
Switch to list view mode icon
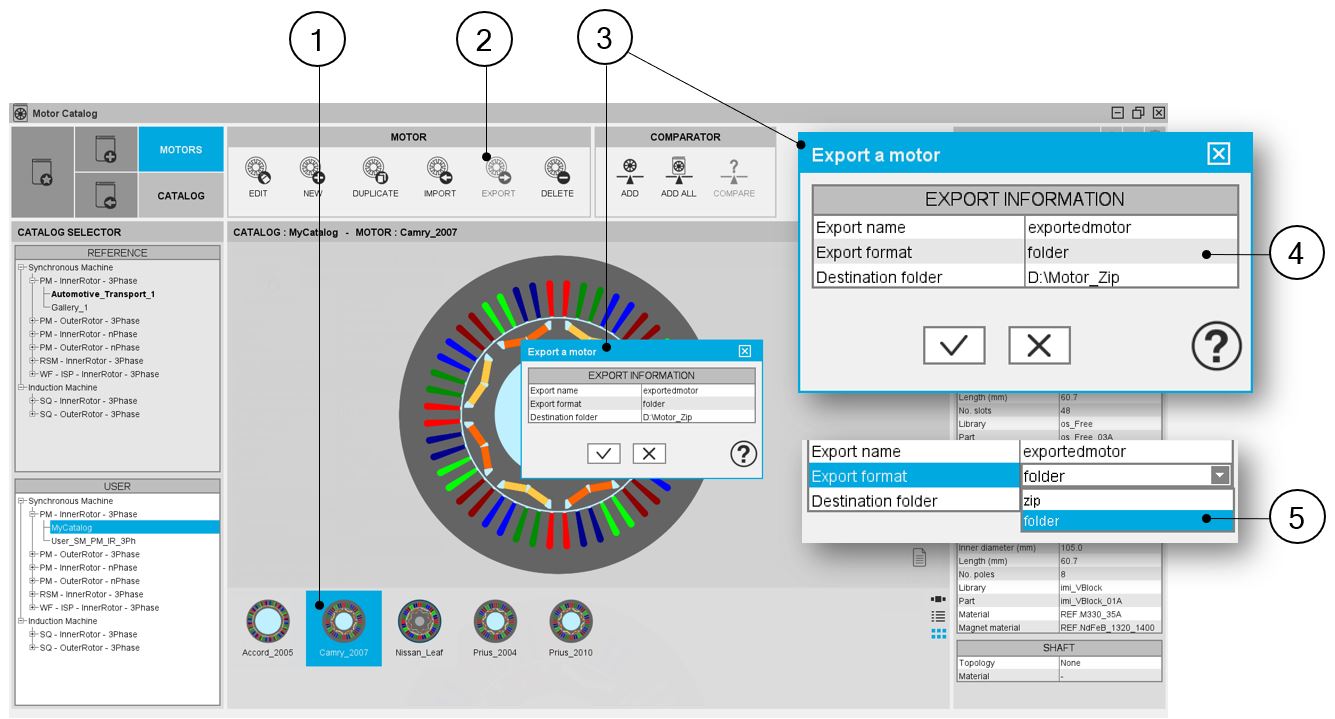coord(938,616)
